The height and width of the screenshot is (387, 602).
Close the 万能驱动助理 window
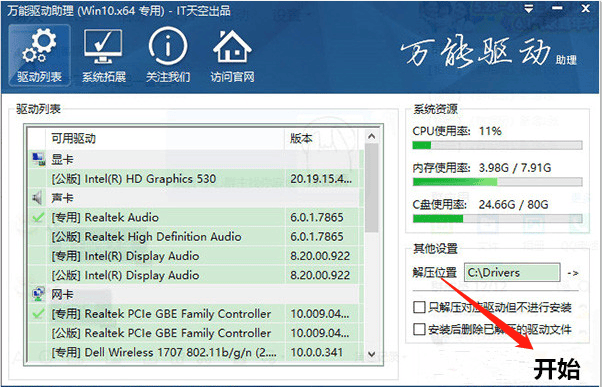585,8
